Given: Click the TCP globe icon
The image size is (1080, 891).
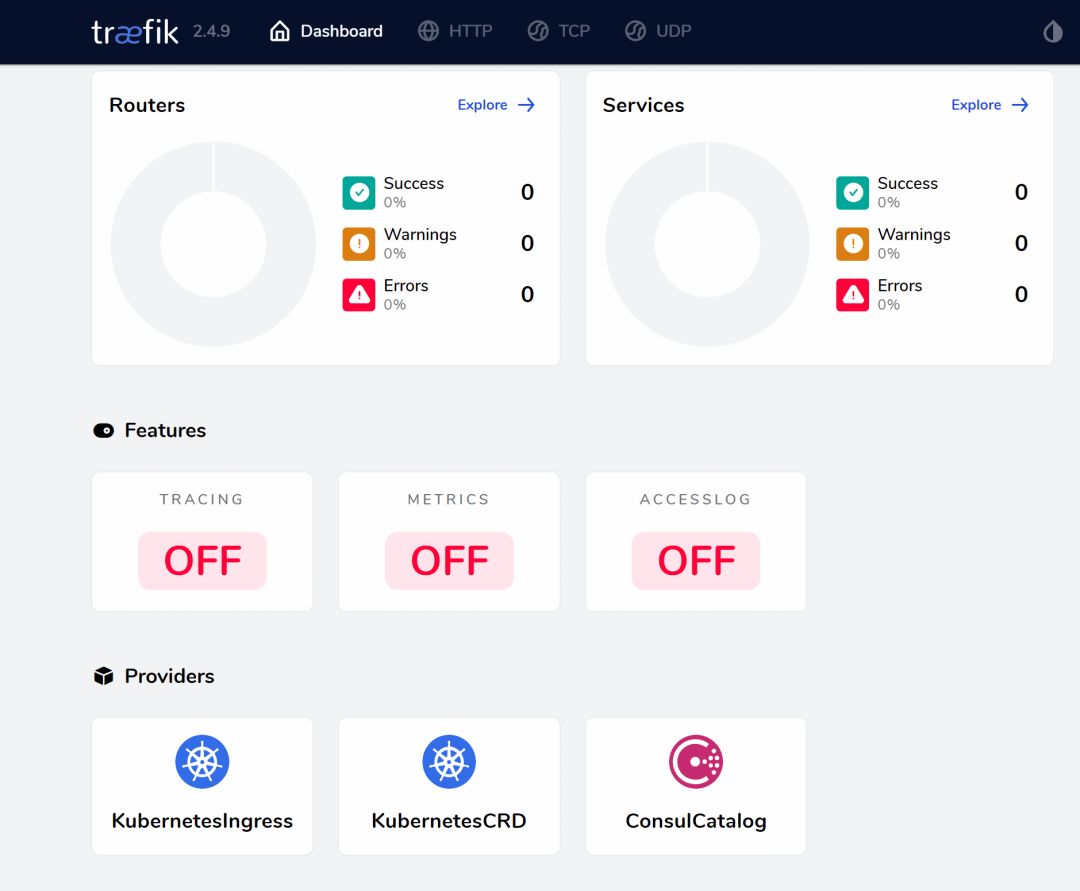Looking at the screenshot, I should coord(538,31).
